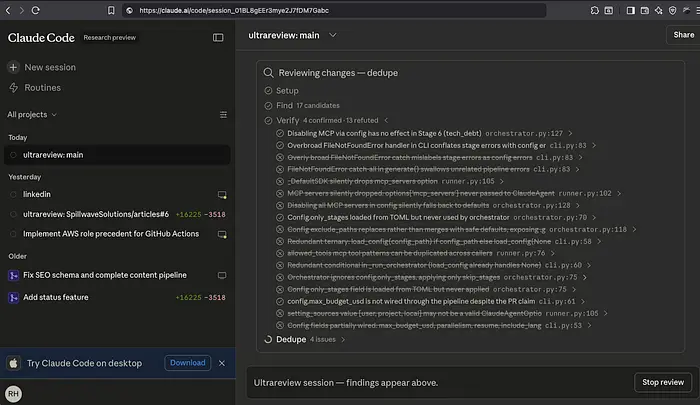Click the Ultrareview session findings message
This screenshot has width=700, height=405.
point(346,383)
